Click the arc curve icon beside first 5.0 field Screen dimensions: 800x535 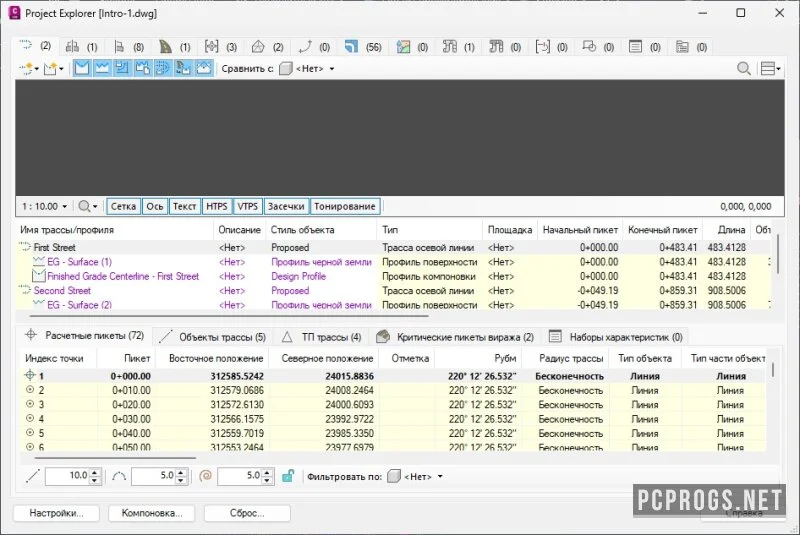(119, 476)
